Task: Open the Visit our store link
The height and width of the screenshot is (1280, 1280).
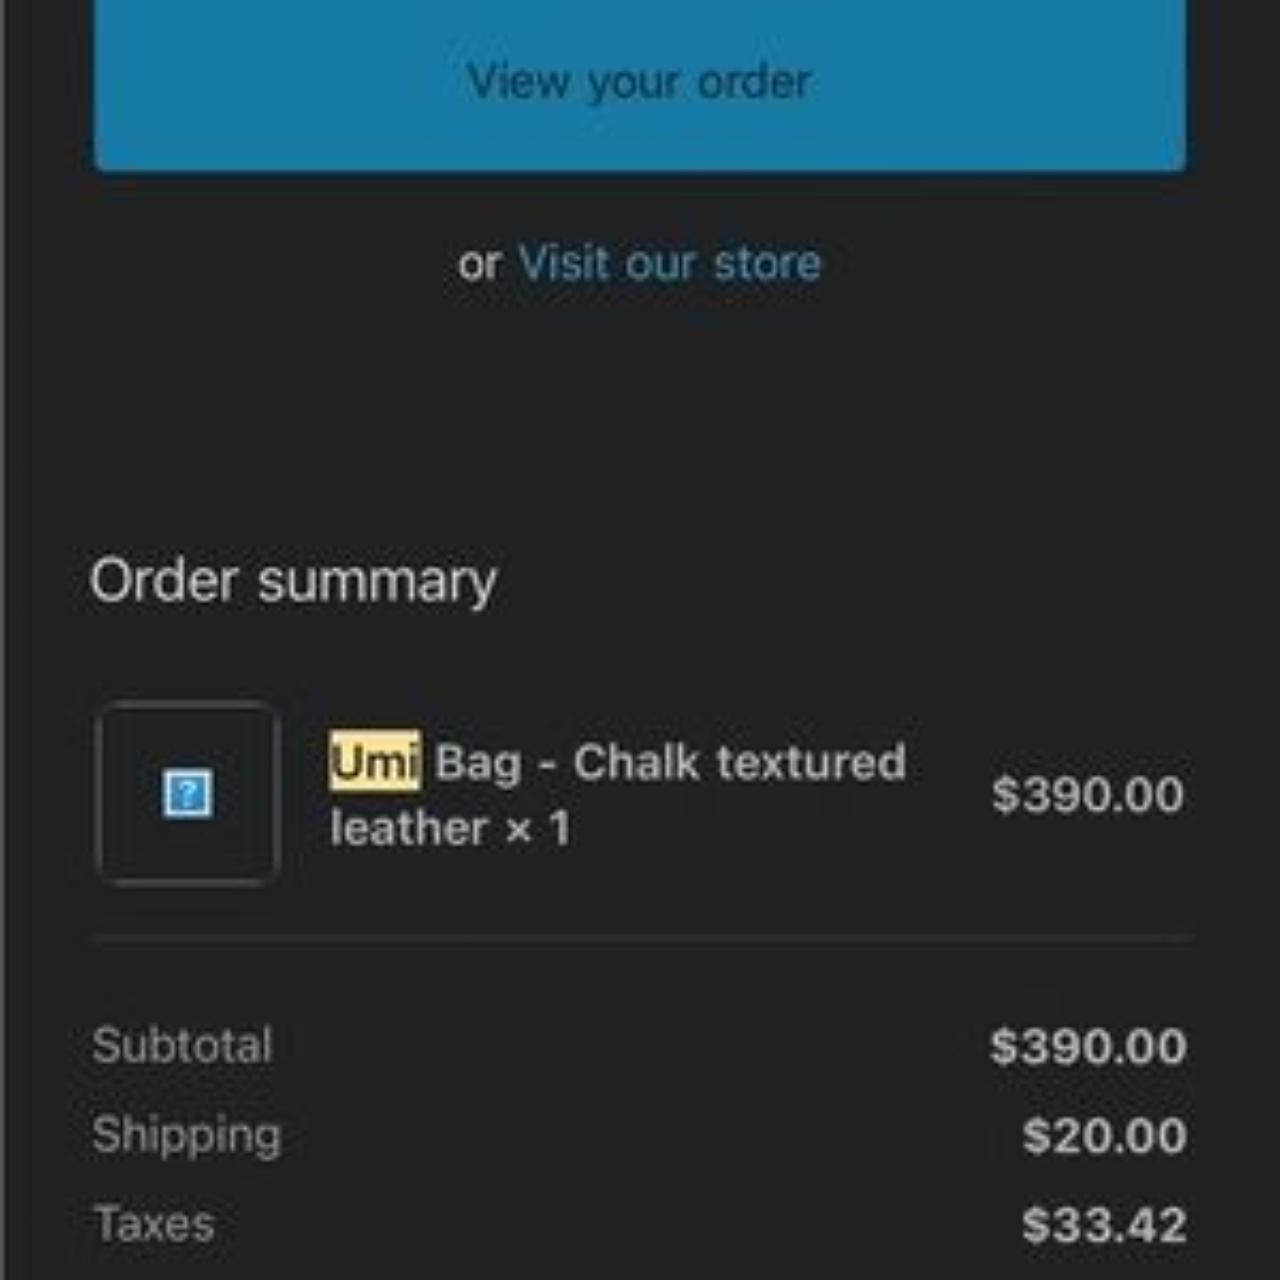Action: tap(669, 264)
